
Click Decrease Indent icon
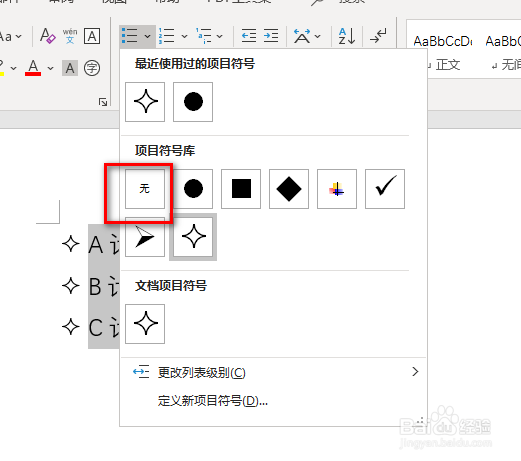(249, 36)
